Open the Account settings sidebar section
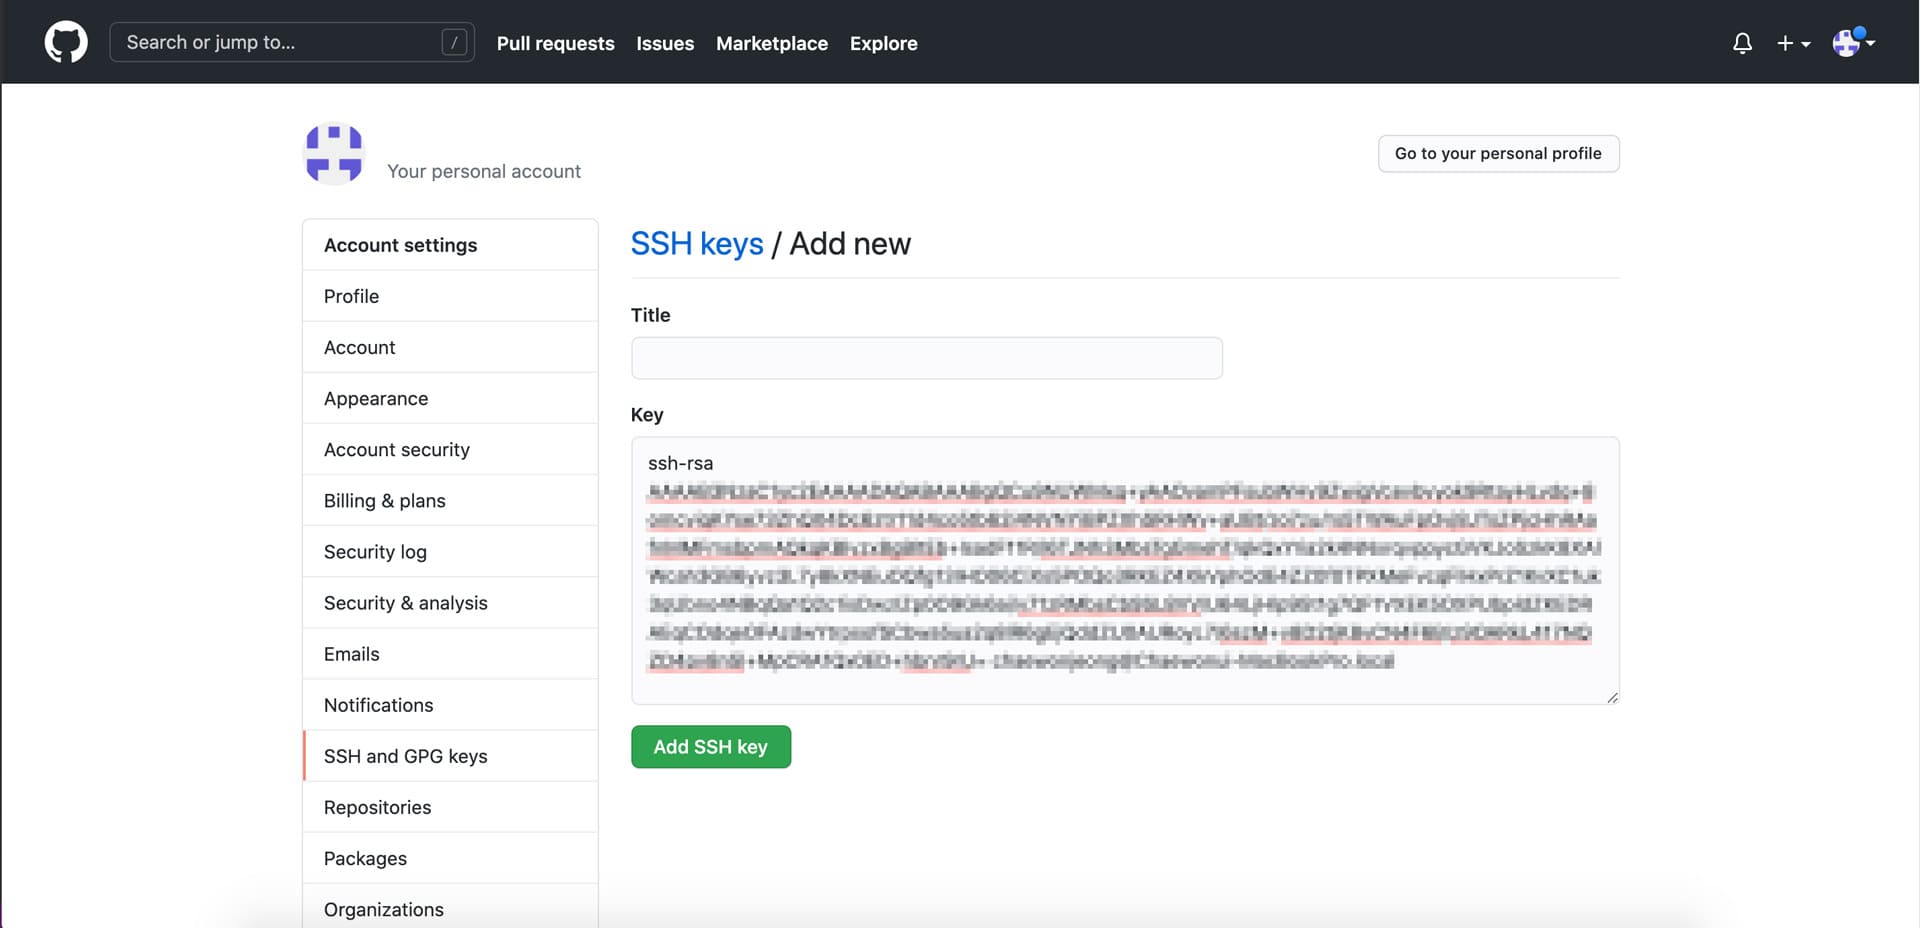 point(400,244)
